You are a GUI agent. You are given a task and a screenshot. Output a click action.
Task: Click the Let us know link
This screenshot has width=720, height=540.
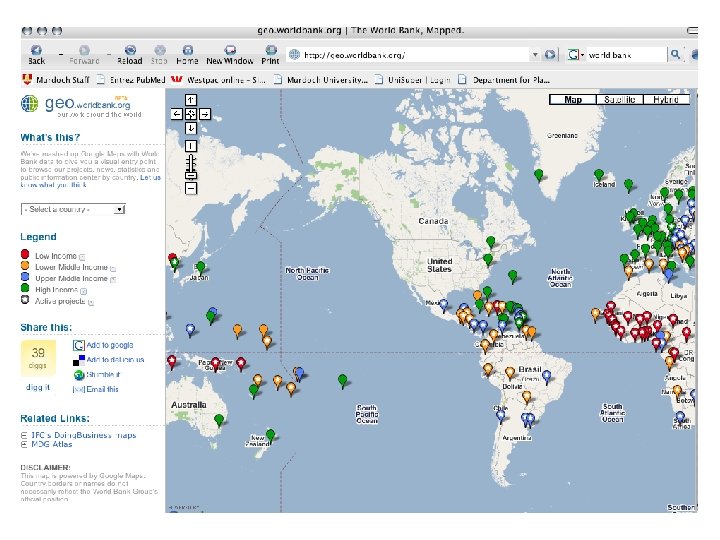[x=151, y=178]
